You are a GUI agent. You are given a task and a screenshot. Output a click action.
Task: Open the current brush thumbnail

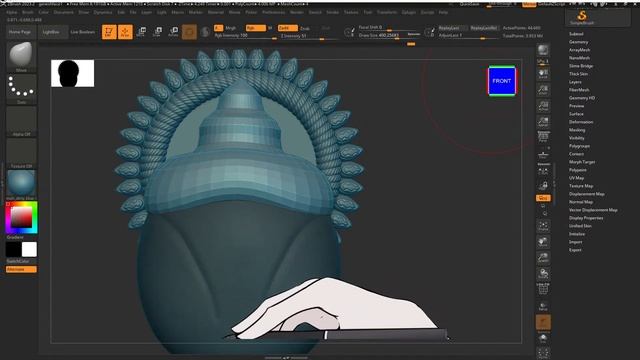[x=21, y=56]
